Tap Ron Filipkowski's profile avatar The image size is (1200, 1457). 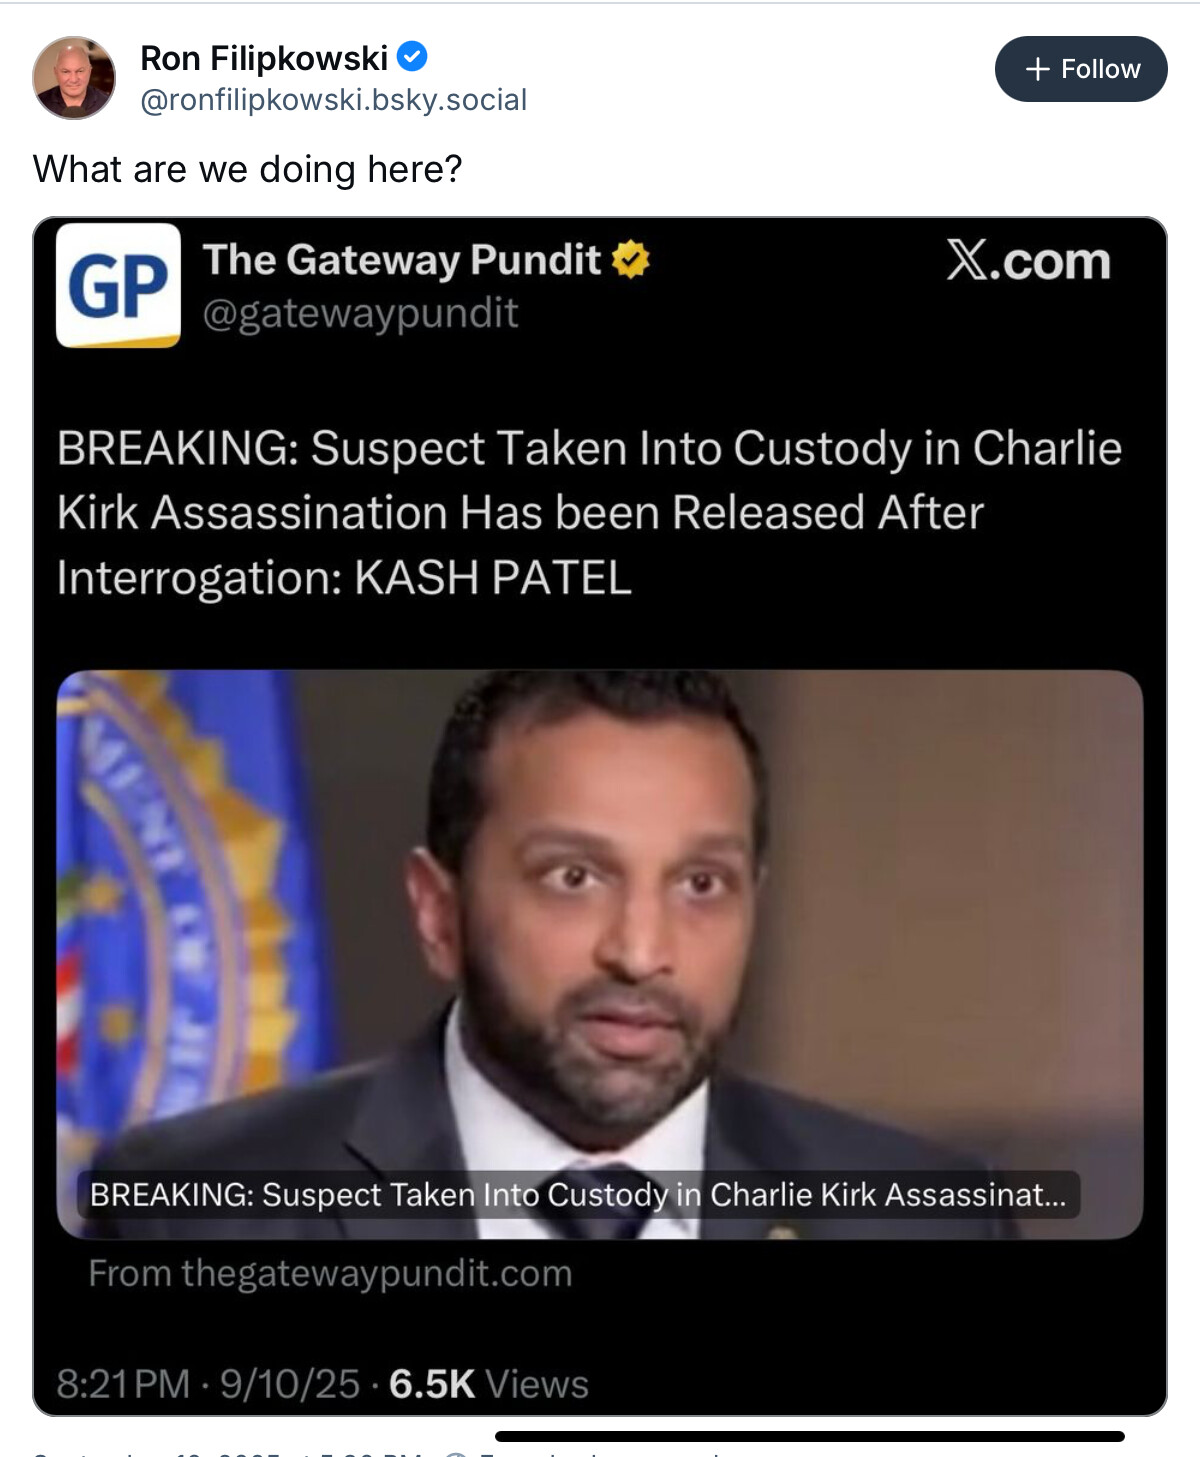(74, 78)
